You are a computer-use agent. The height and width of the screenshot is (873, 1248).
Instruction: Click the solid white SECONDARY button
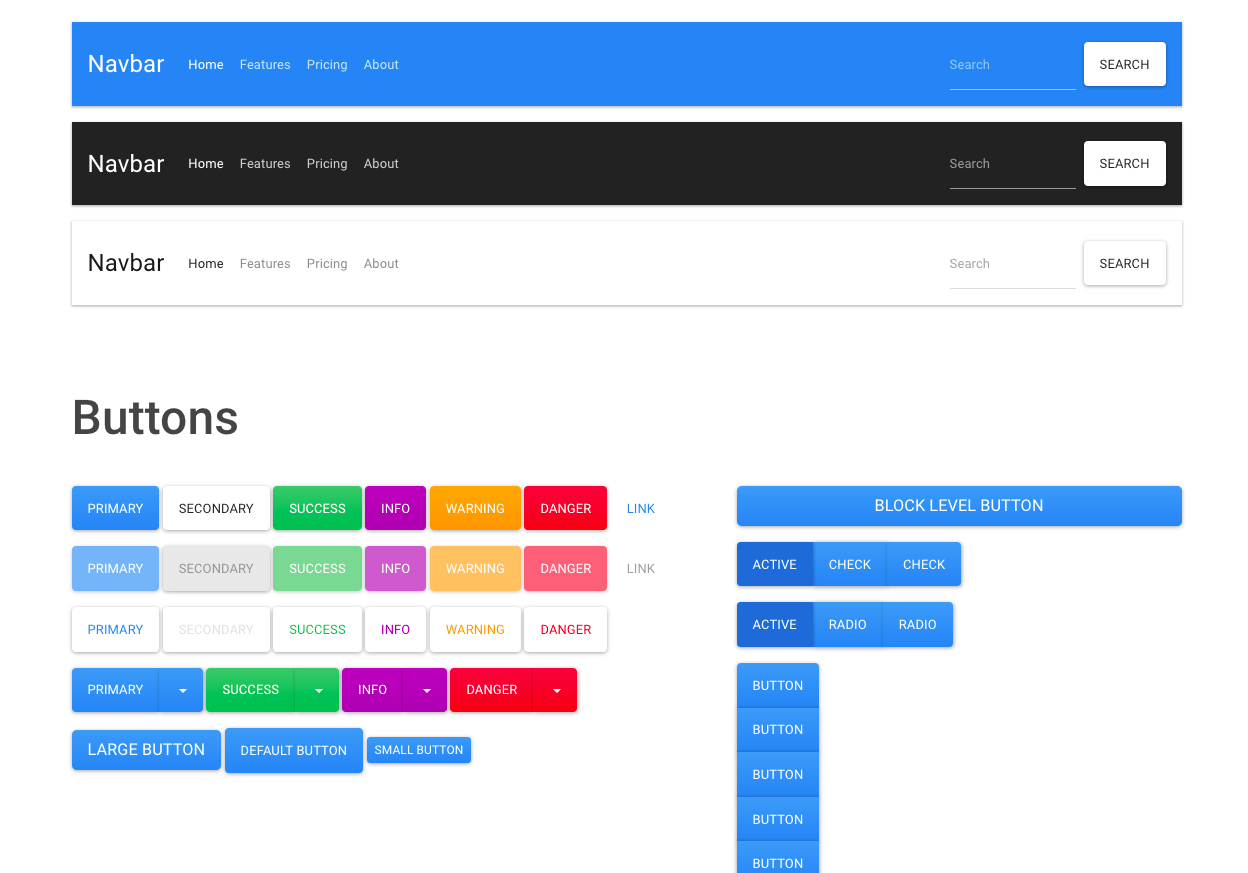(x=216, y=508)
